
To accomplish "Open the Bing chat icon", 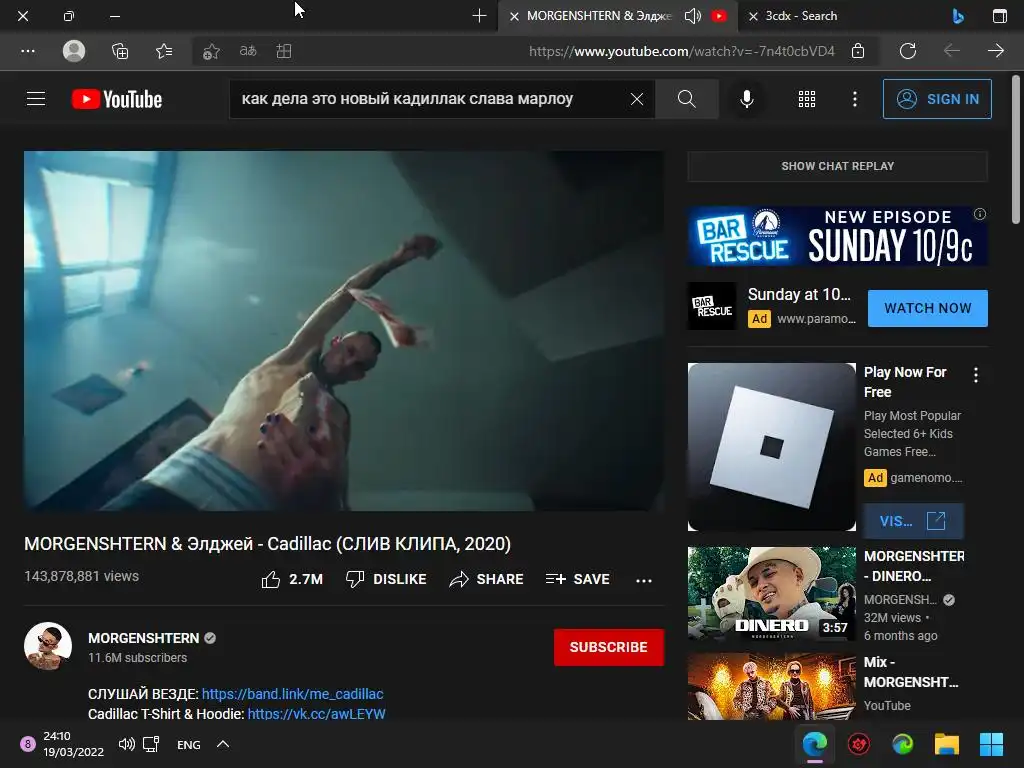I will tap(958, 16).
